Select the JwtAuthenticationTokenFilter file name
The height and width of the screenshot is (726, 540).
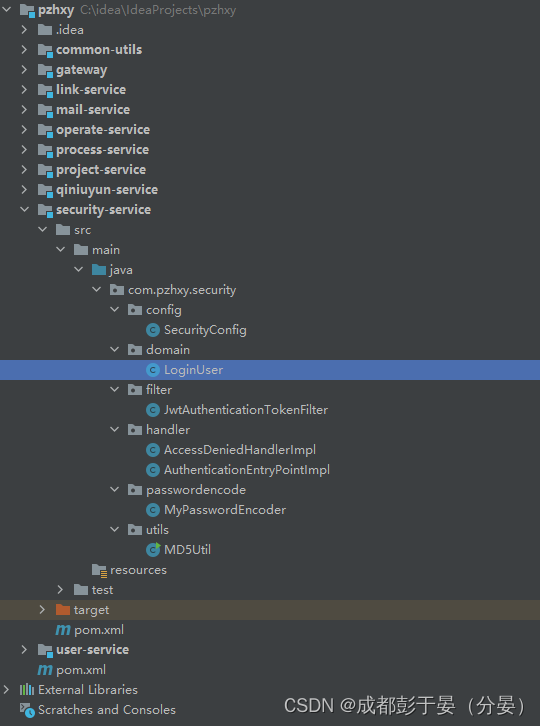point(246,410)
